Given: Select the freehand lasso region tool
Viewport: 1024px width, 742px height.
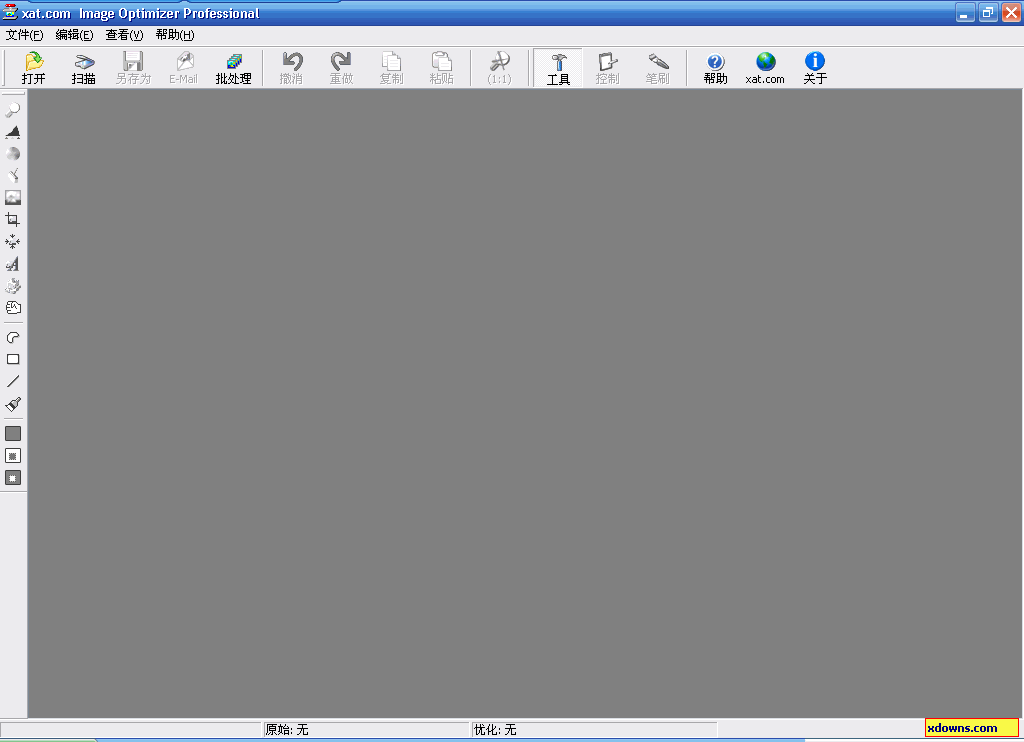Looking at the screenshot, I should click(13, 338).
